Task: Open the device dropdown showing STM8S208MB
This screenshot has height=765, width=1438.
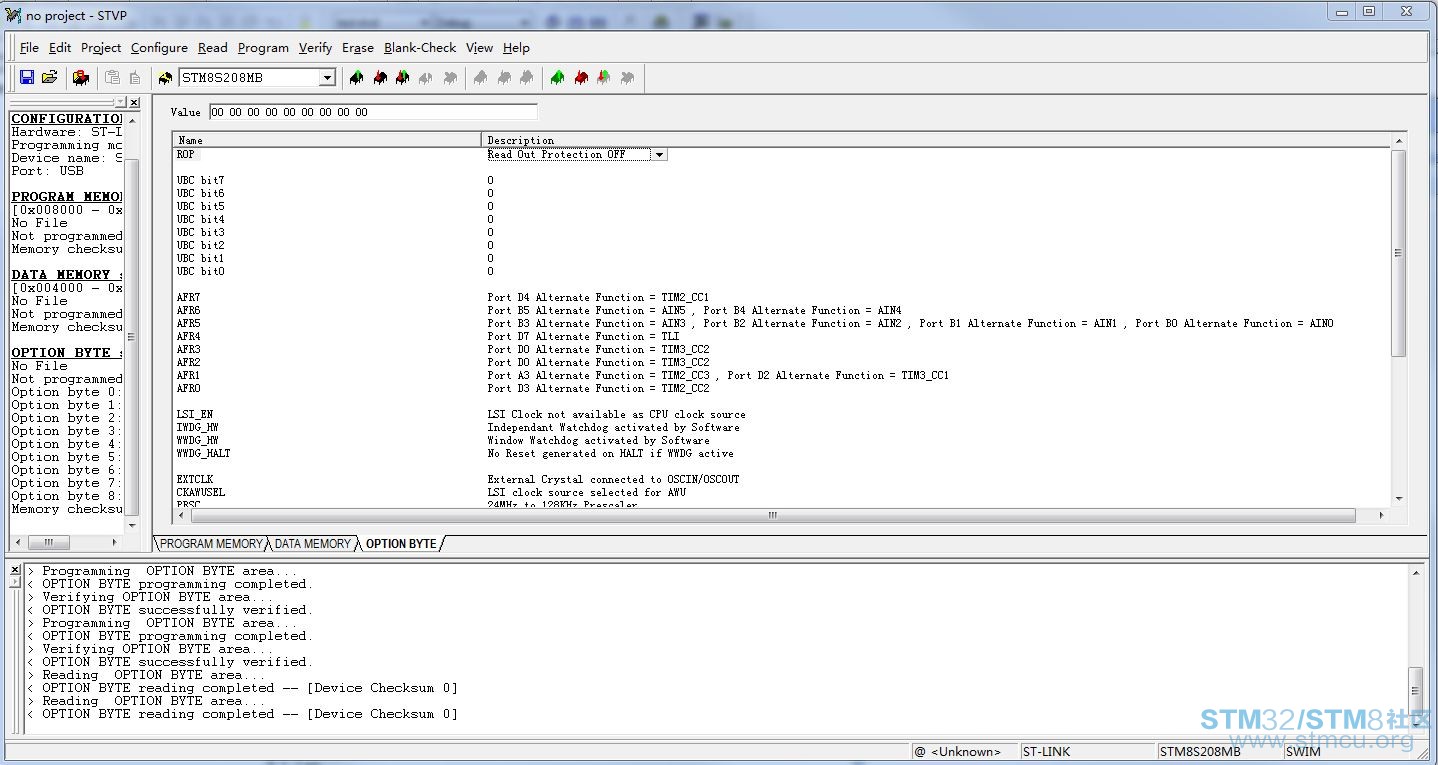Action: pyautogui.click(x=327, y=78)
